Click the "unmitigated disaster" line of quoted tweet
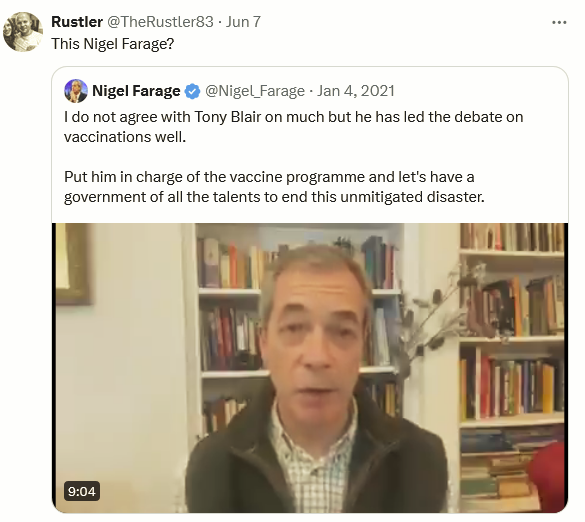The height and width of the screenshot is (522, 585). (x=274, y=197)
